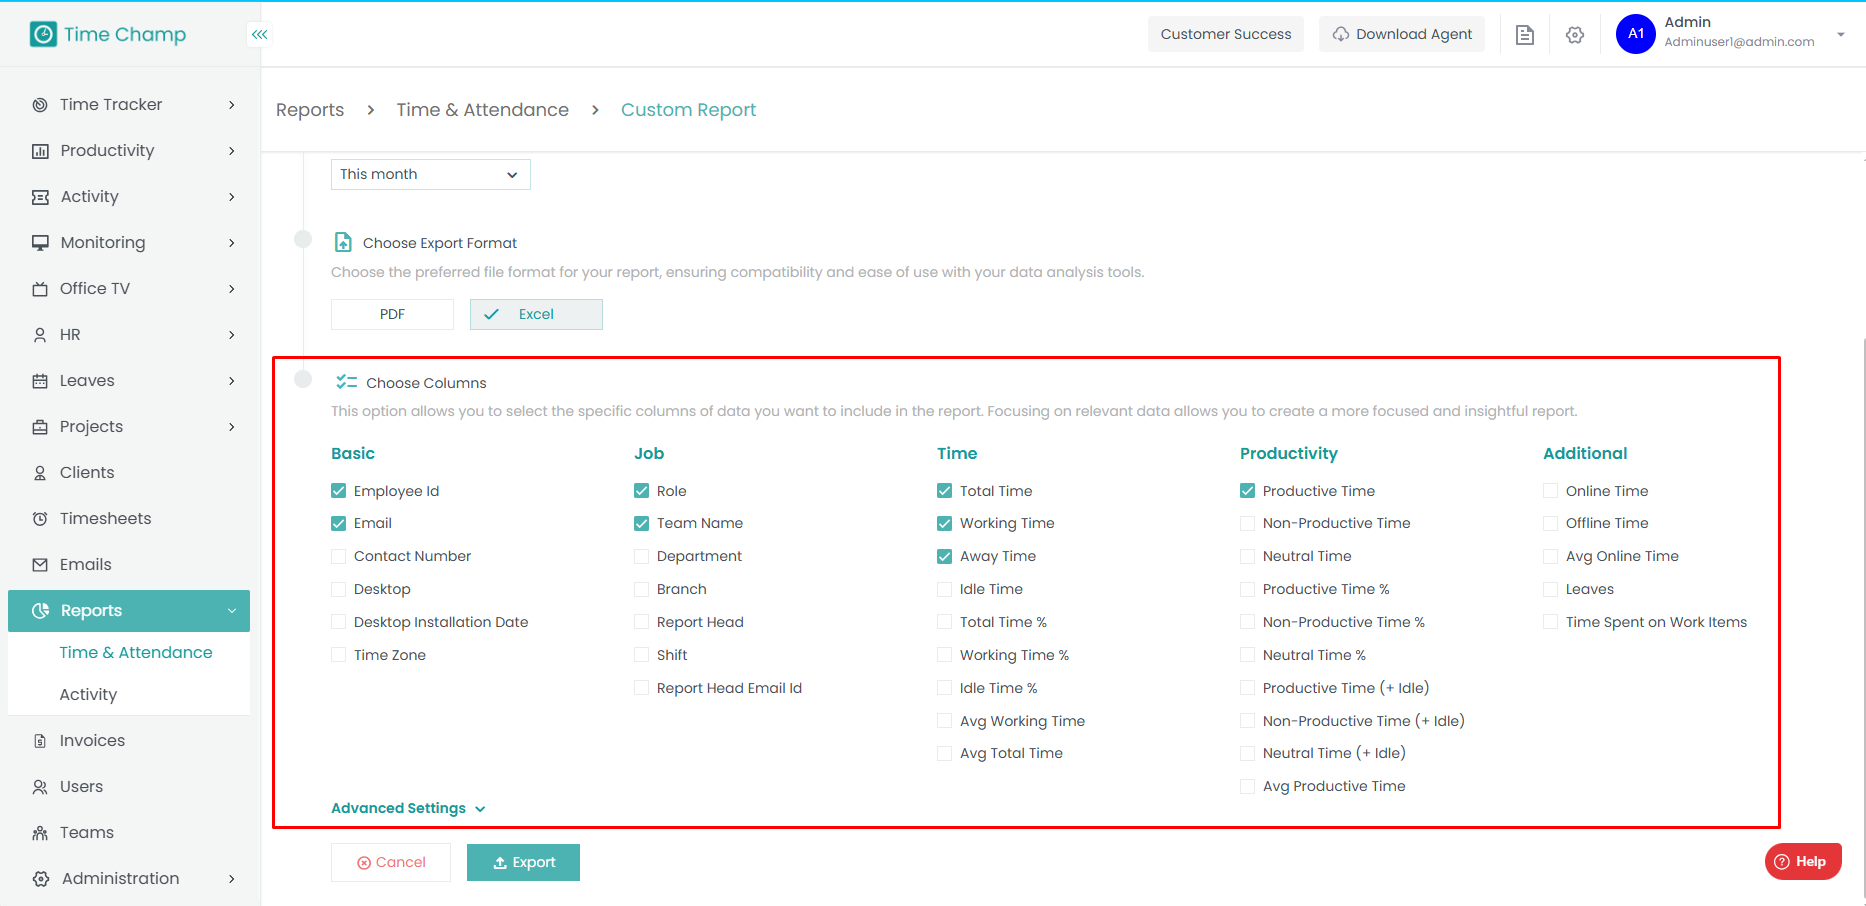Expand the Productivity submenu chevron
The height and width of the screenshot is (906, 1866).
(232, 151)
